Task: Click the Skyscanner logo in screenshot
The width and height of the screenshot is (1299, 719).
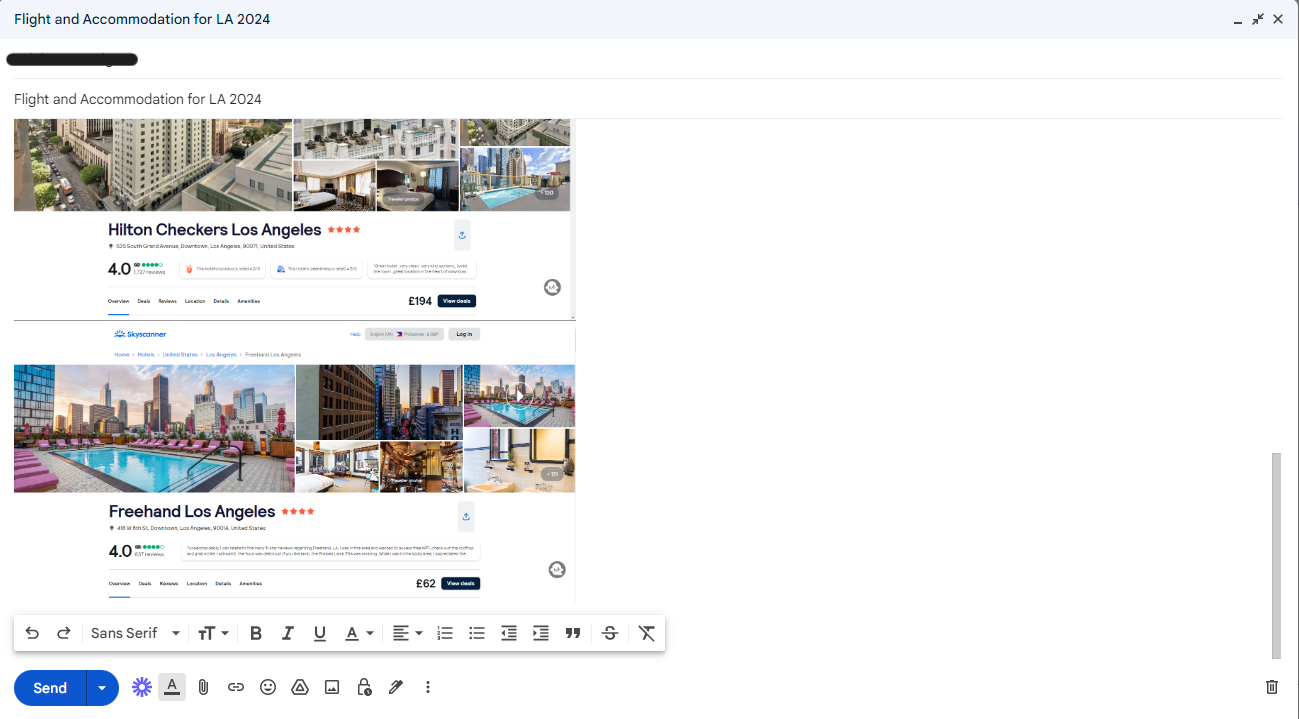Action: click(140, 334)
